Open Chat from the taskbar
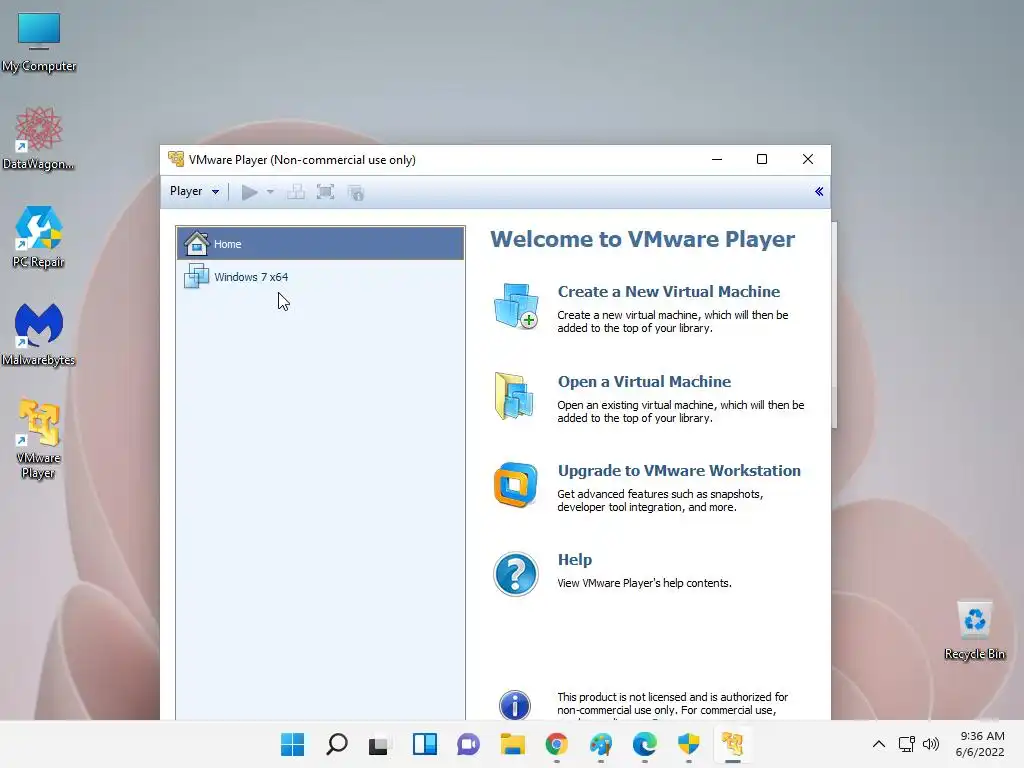The image size is (1024, 768). pyautogui.click(x=468, y=744)
